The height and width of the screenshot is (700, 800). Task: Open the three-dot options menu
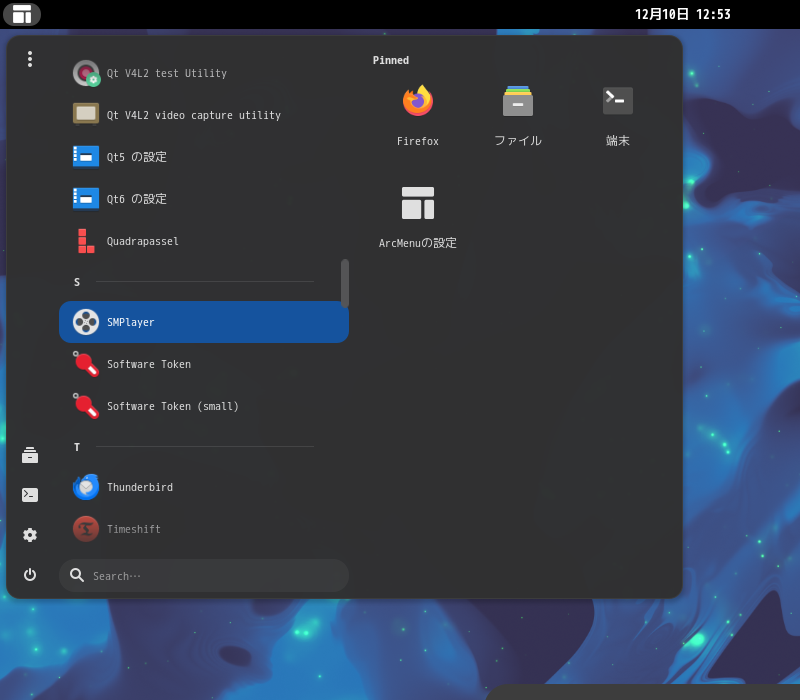(29, 59)
